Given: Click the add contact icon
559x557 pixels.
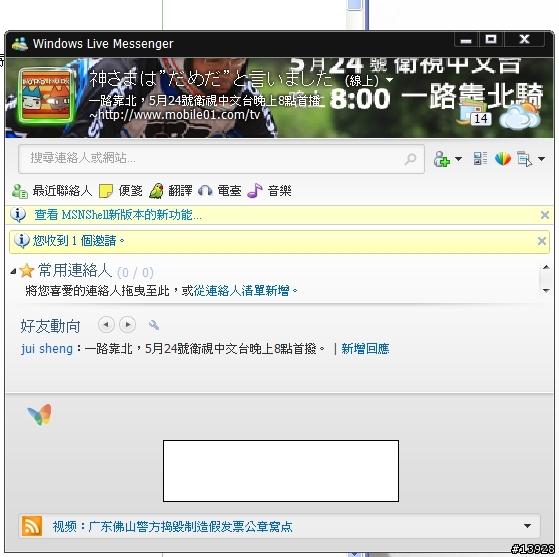Looking at the screenshot, I should pyautogui.click(x=441, y=159).
